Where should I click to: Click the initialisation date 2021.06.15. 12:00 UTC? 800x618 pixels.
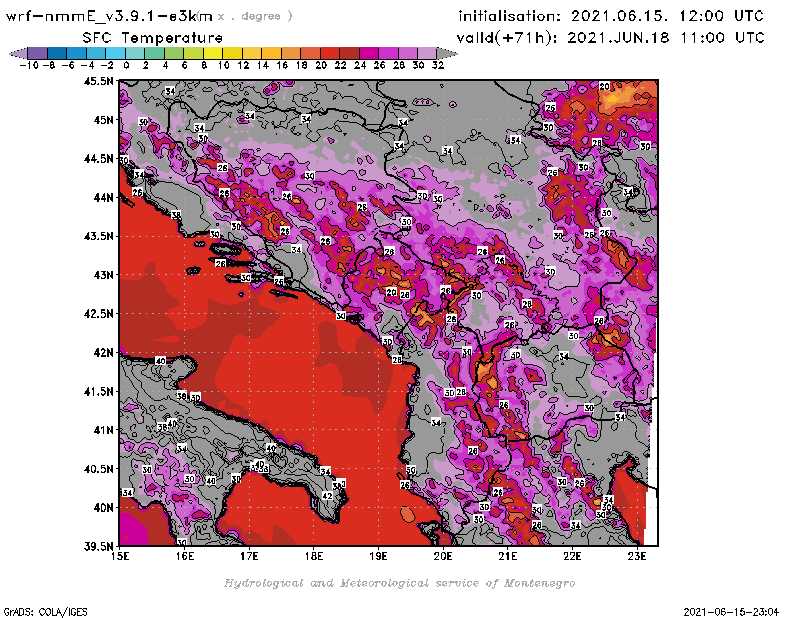pyautogui.click(x=667, y=16)
